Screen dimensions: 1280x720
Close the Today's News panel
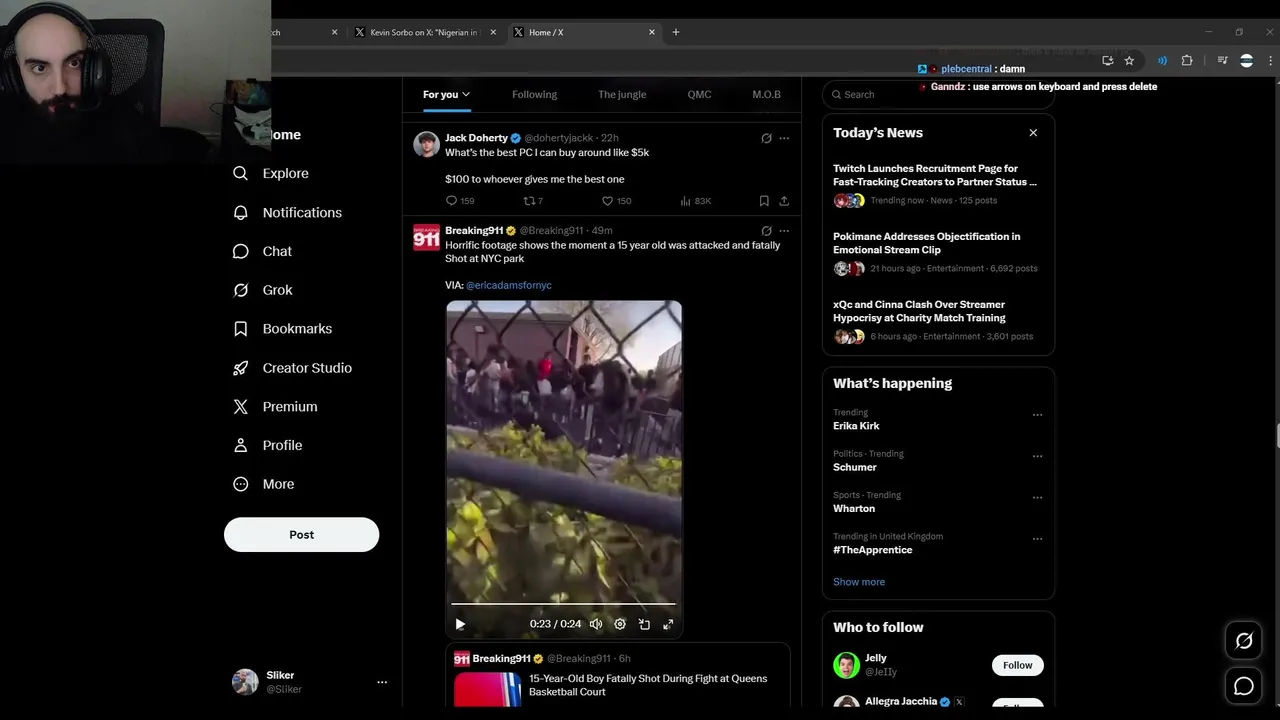click(1033, 132)
